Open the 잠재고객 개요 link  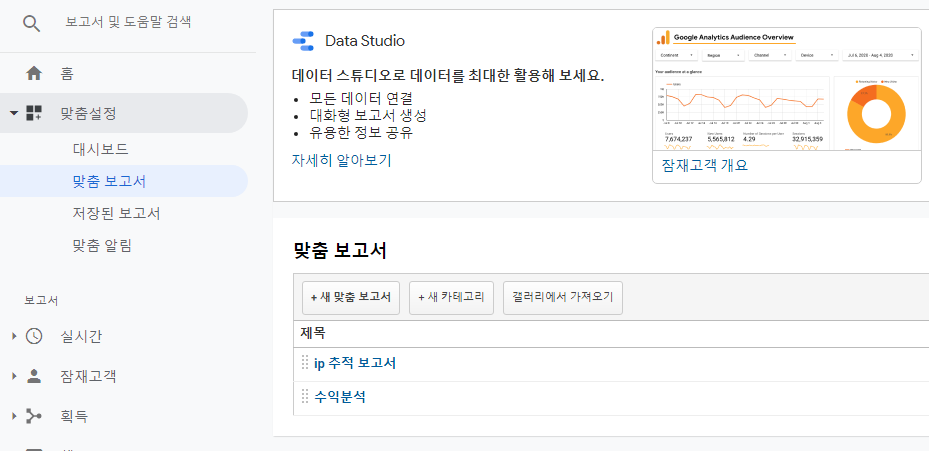coord(704,165)
